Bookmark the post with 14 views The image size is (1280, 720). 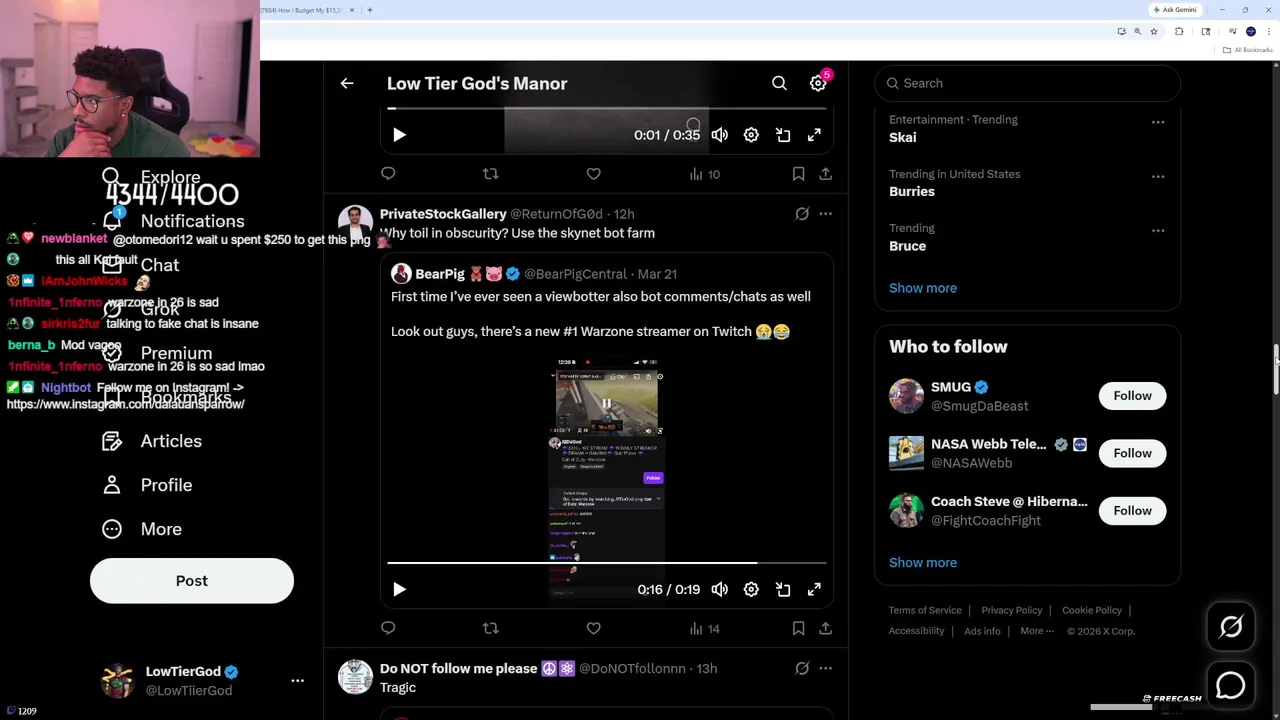(798, 628)
